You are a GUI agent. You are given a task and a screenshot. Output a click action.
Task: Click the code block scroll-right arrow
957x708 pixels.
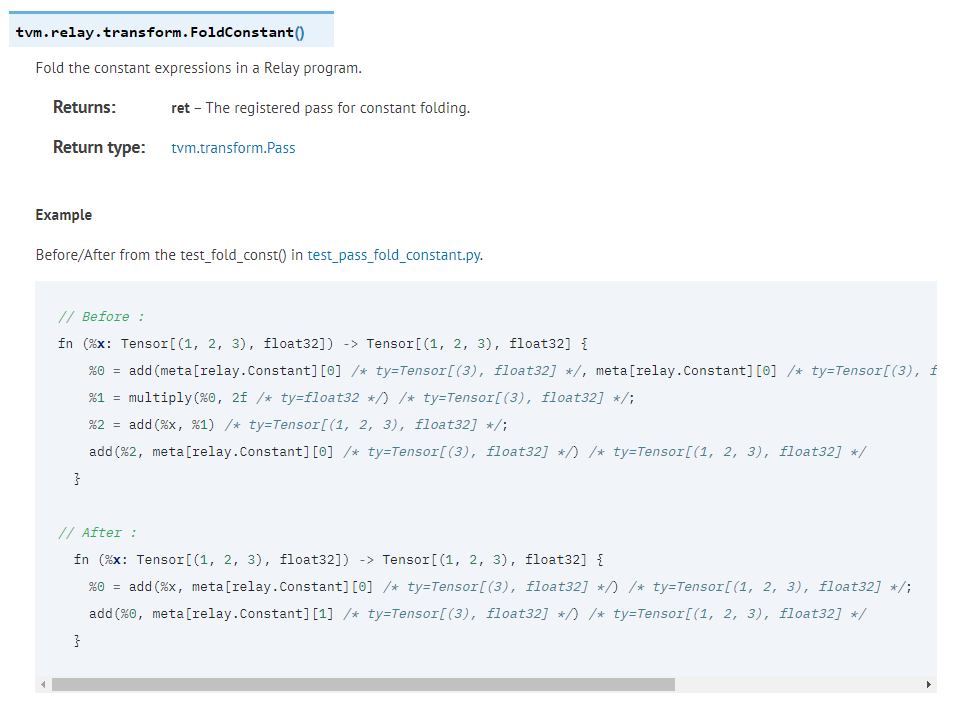coord(928,685)
